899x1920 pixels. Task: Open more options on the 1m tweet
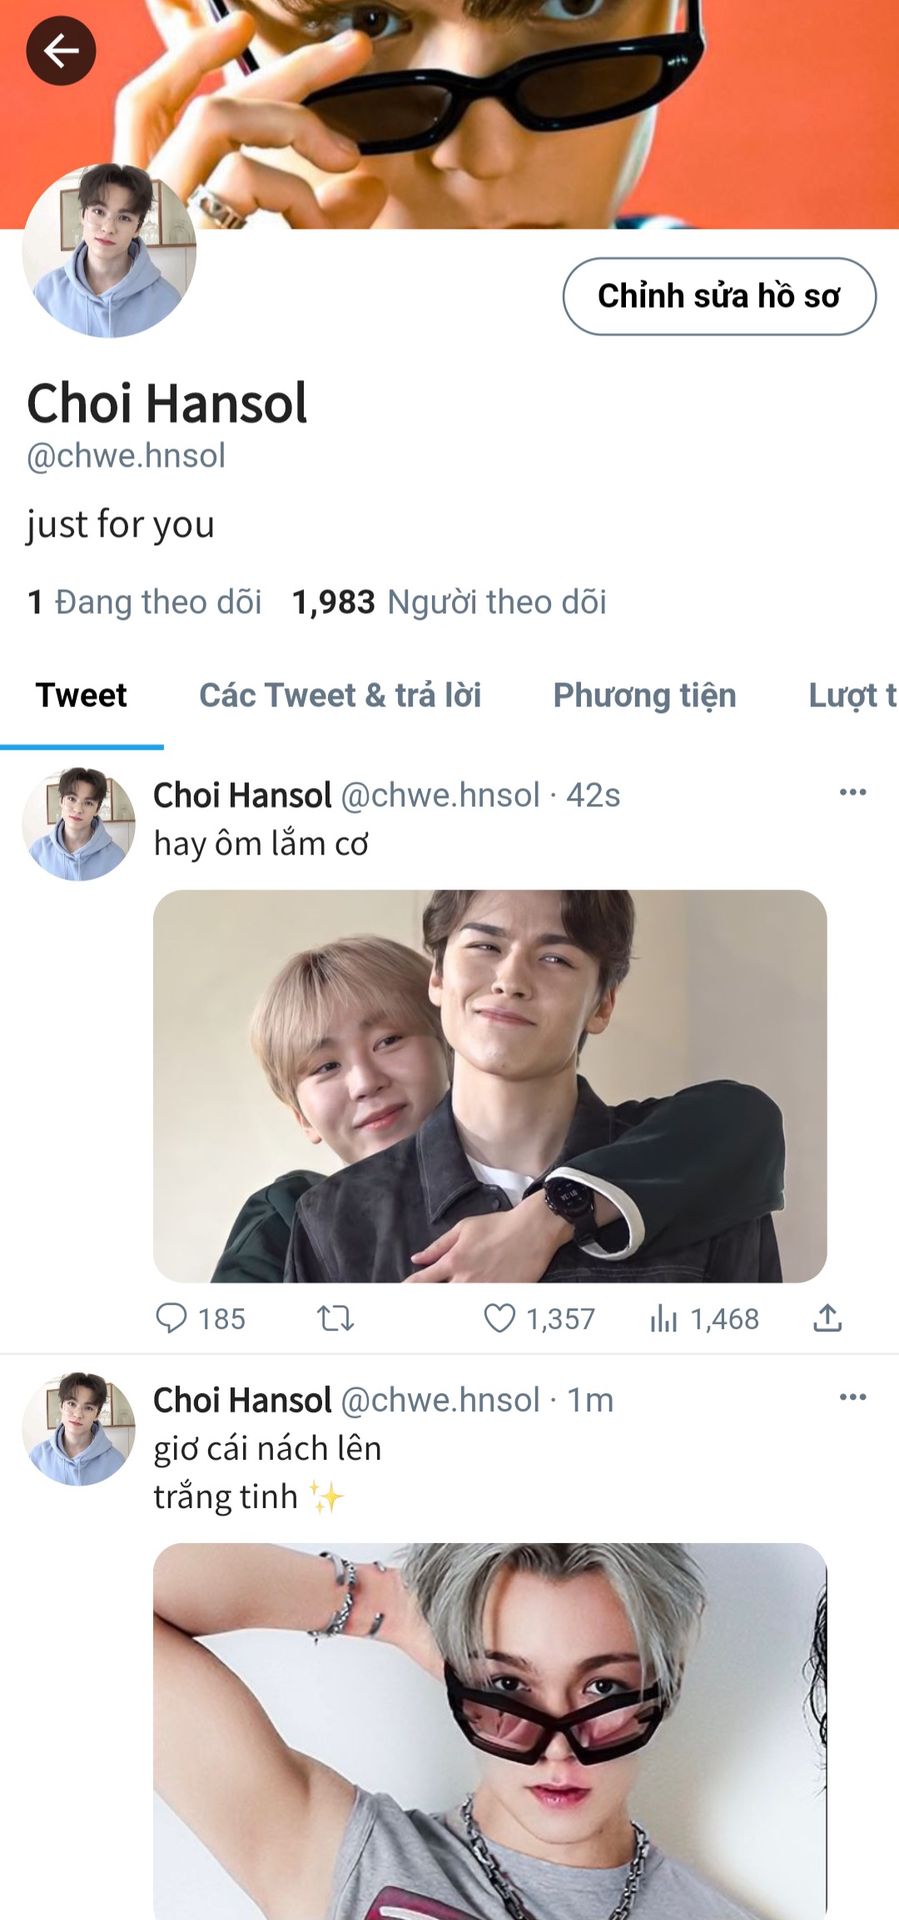point(852,1397)
